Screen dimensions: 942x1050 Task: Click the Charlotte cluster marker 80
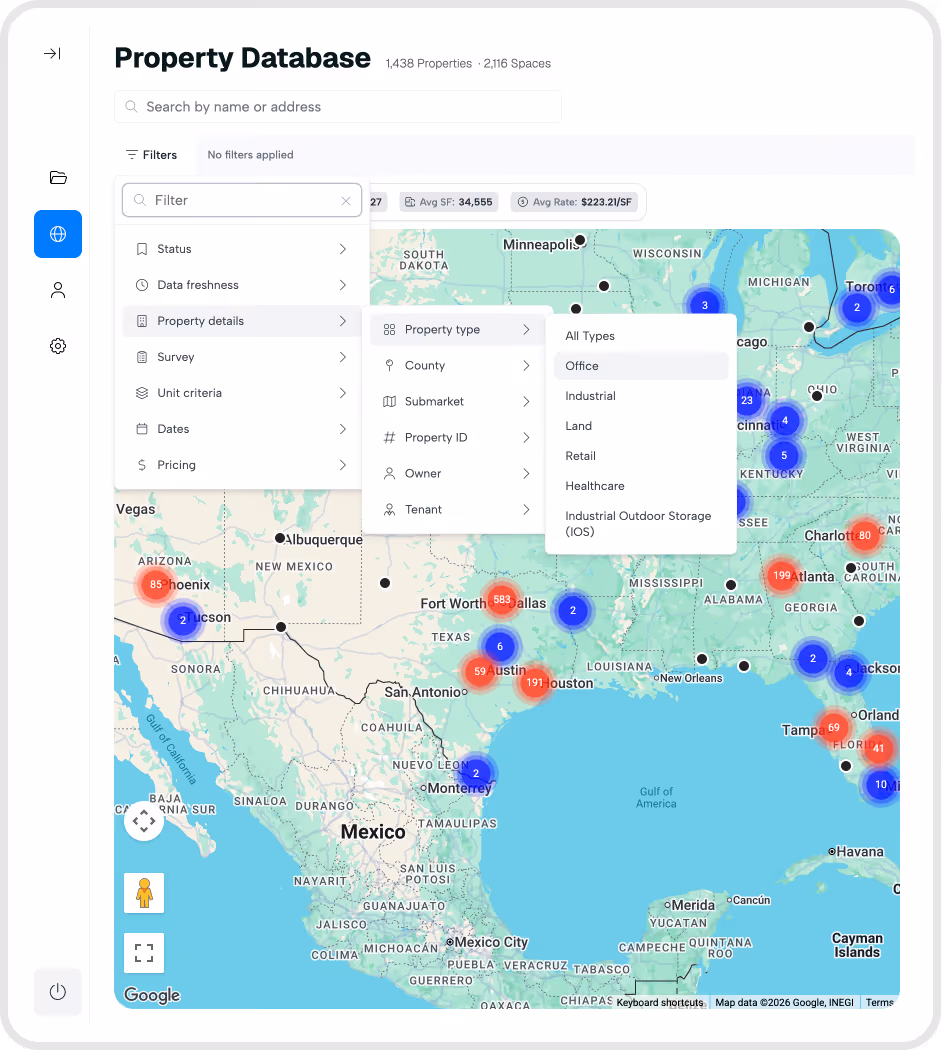pos(865,535)
